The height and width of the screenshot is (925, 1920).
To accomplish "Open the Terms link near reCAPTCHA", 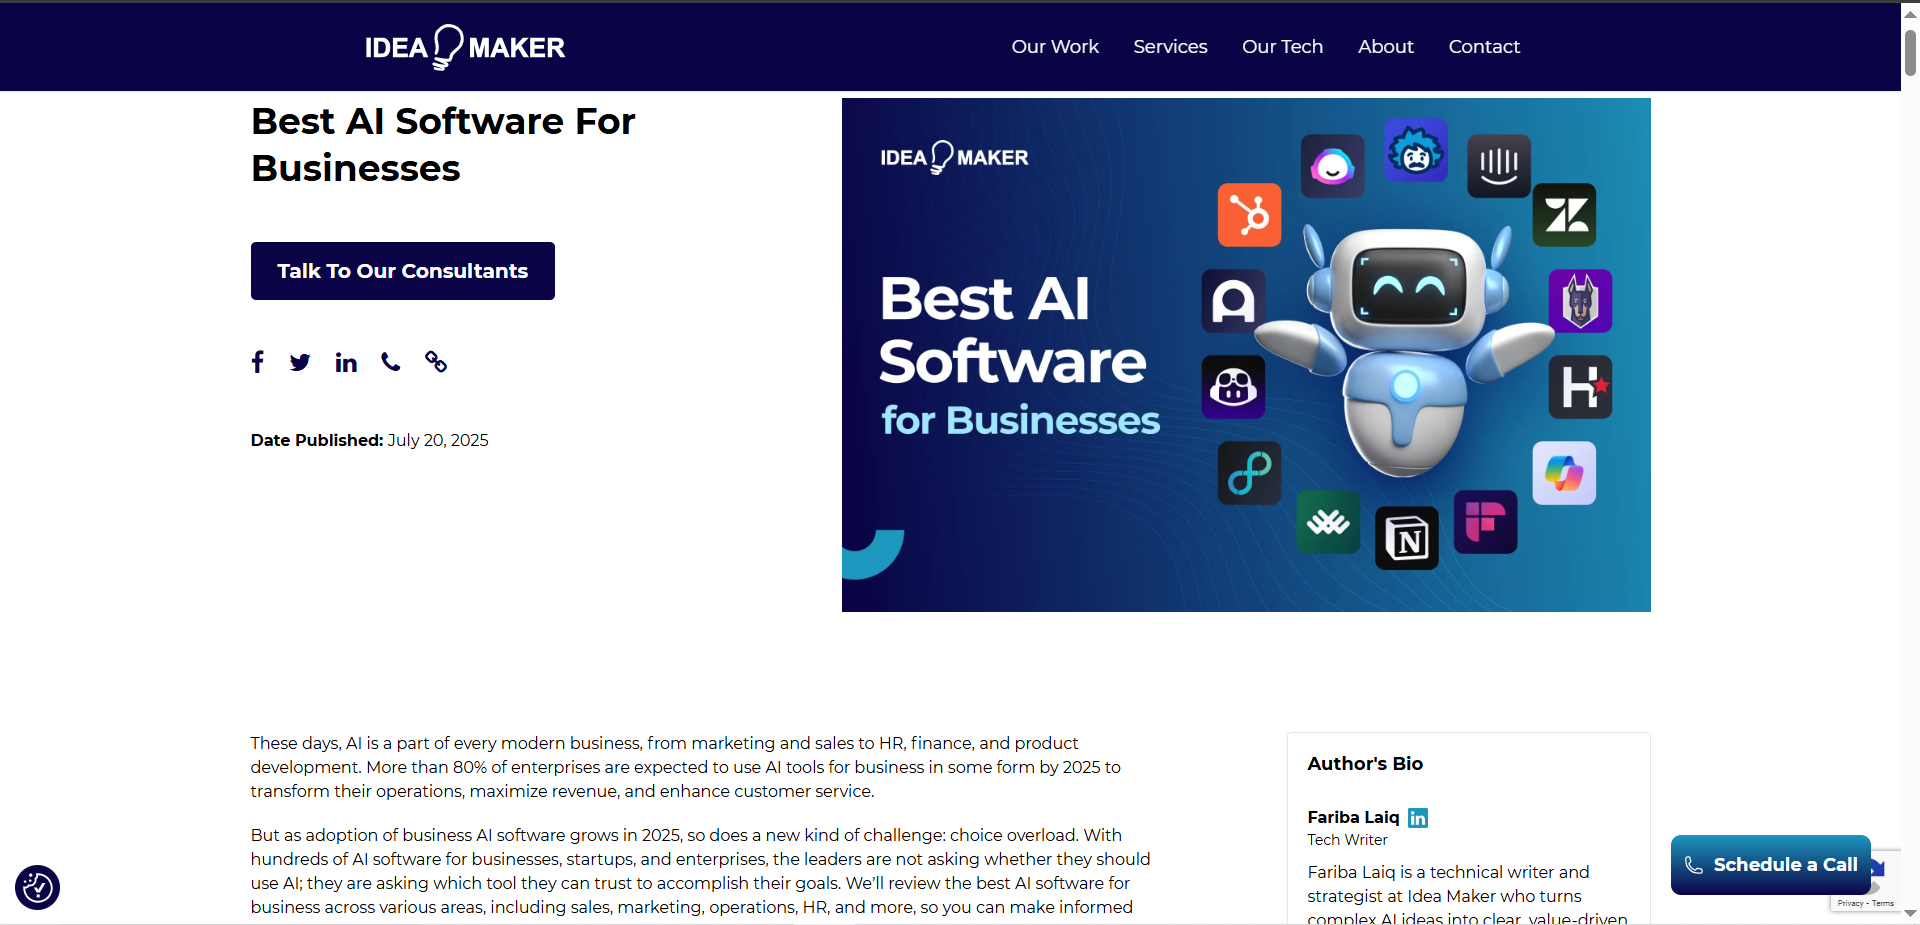I will (x=1883, y=903).
